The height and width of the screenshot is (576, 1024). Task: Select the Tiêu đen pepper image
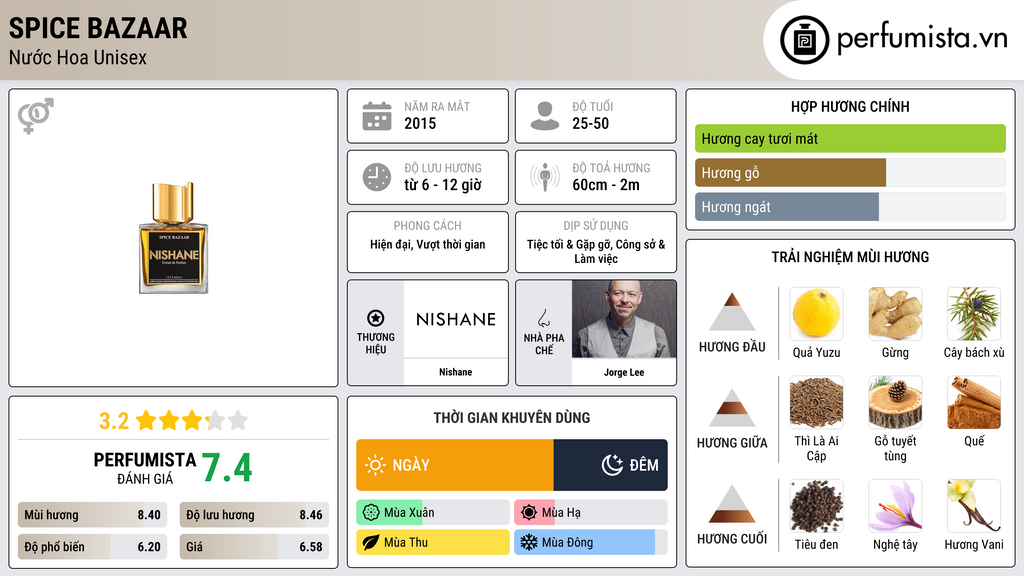(816, 506)
